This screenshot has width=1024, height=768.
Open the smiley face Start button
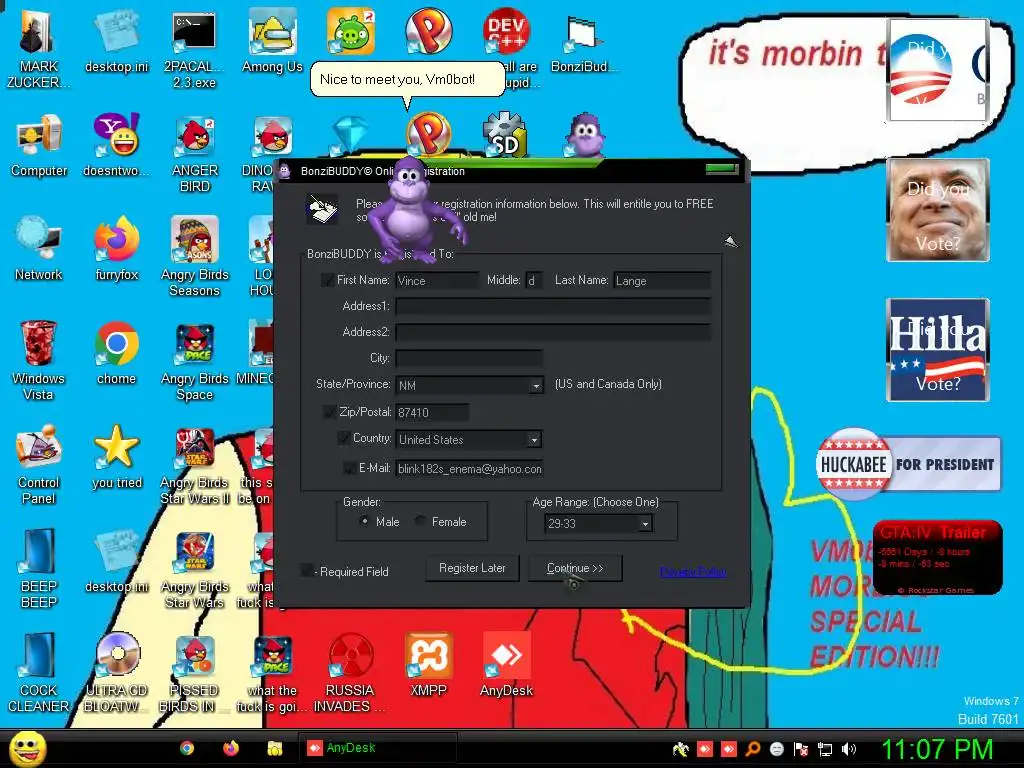coord(27,748)
